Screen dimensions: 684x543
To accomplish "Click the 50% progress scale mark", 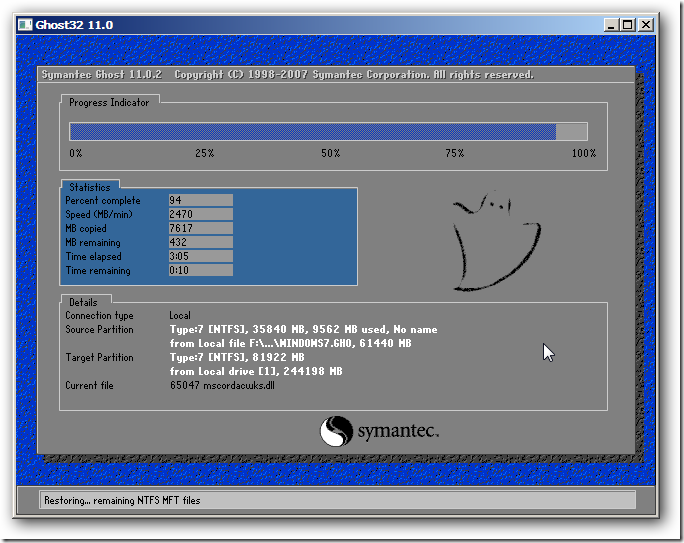I will [x=331, y=153].
